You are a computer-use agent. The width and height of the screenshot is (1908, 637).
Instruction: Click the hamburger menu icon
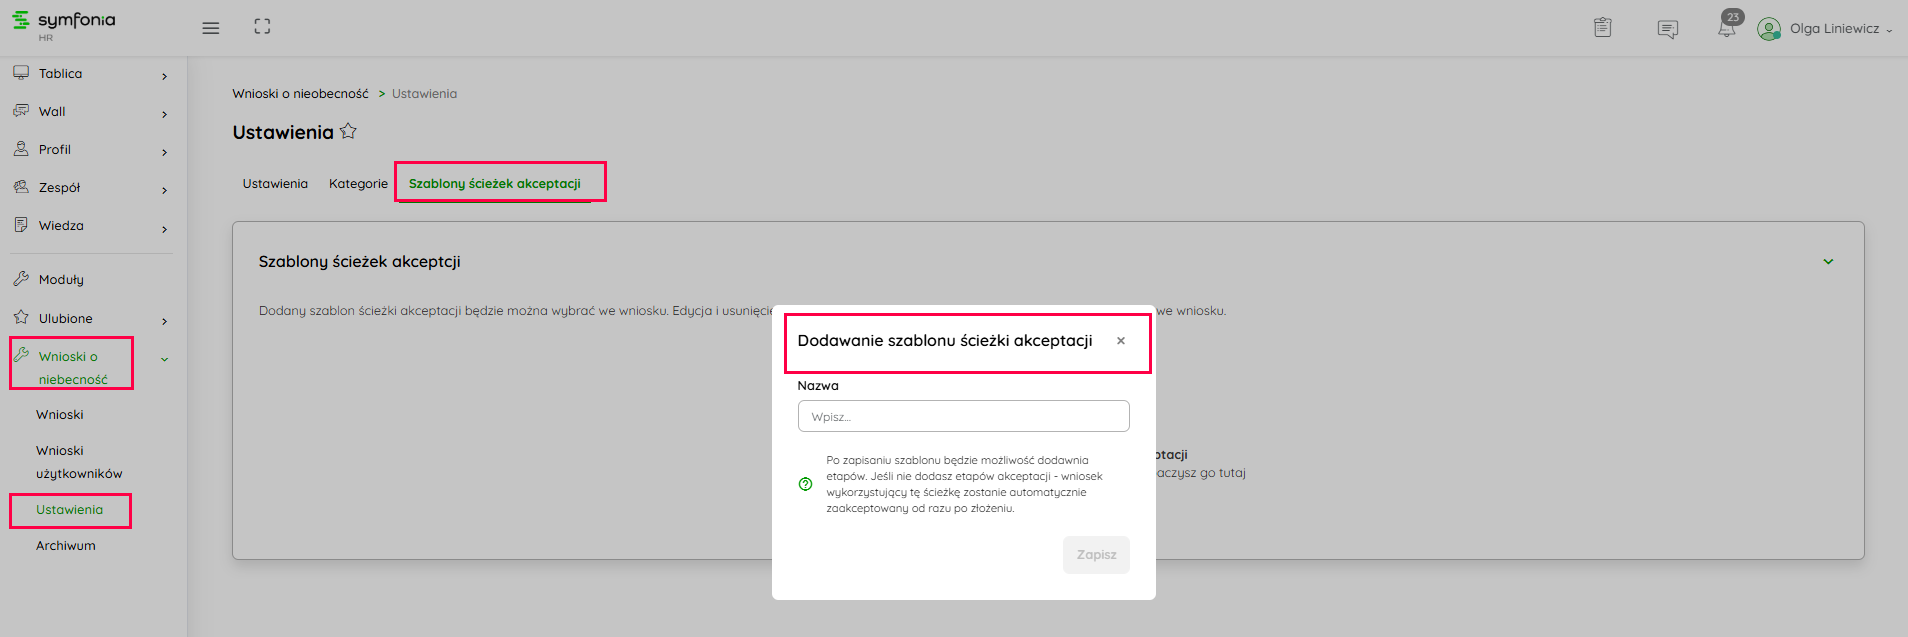pos(210,28)
